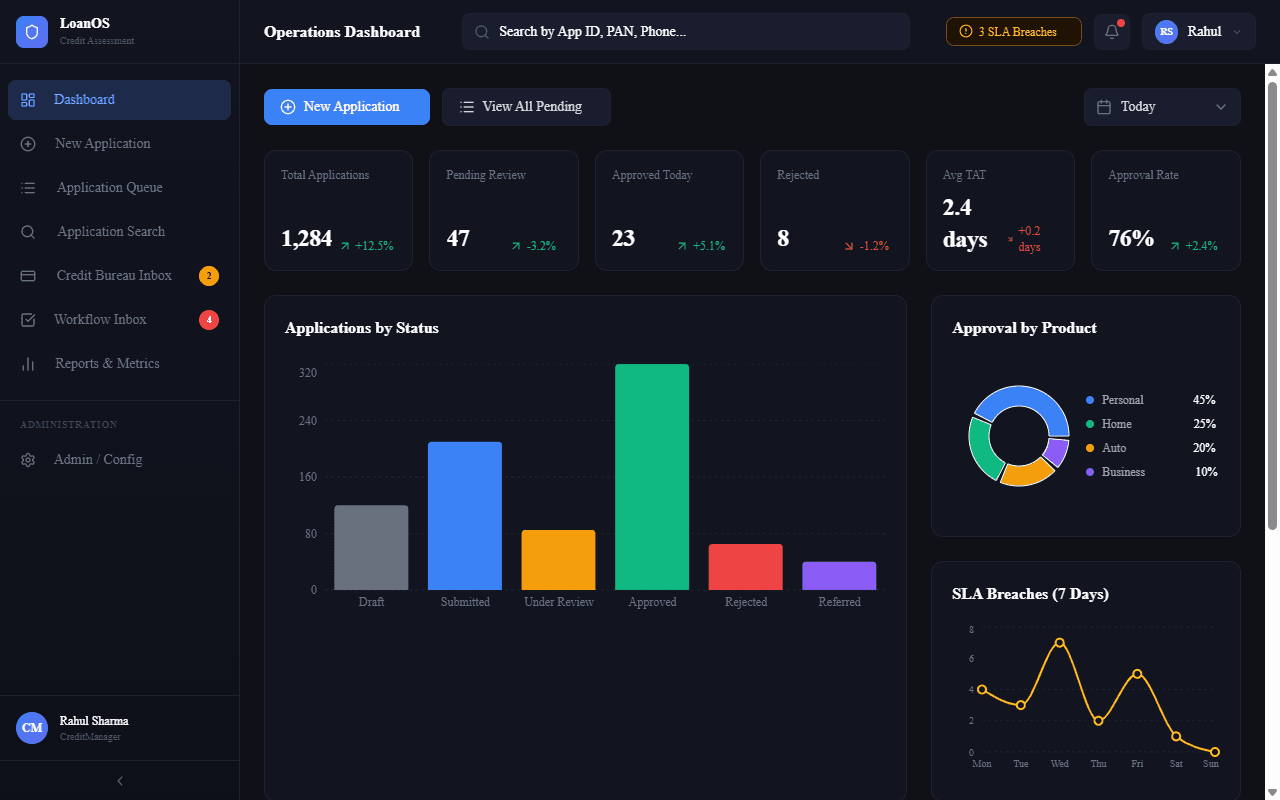This screenshot has width=1280, height=800.
Task: Click the blue Submitted bar in chart
Action: click(465, 516)
